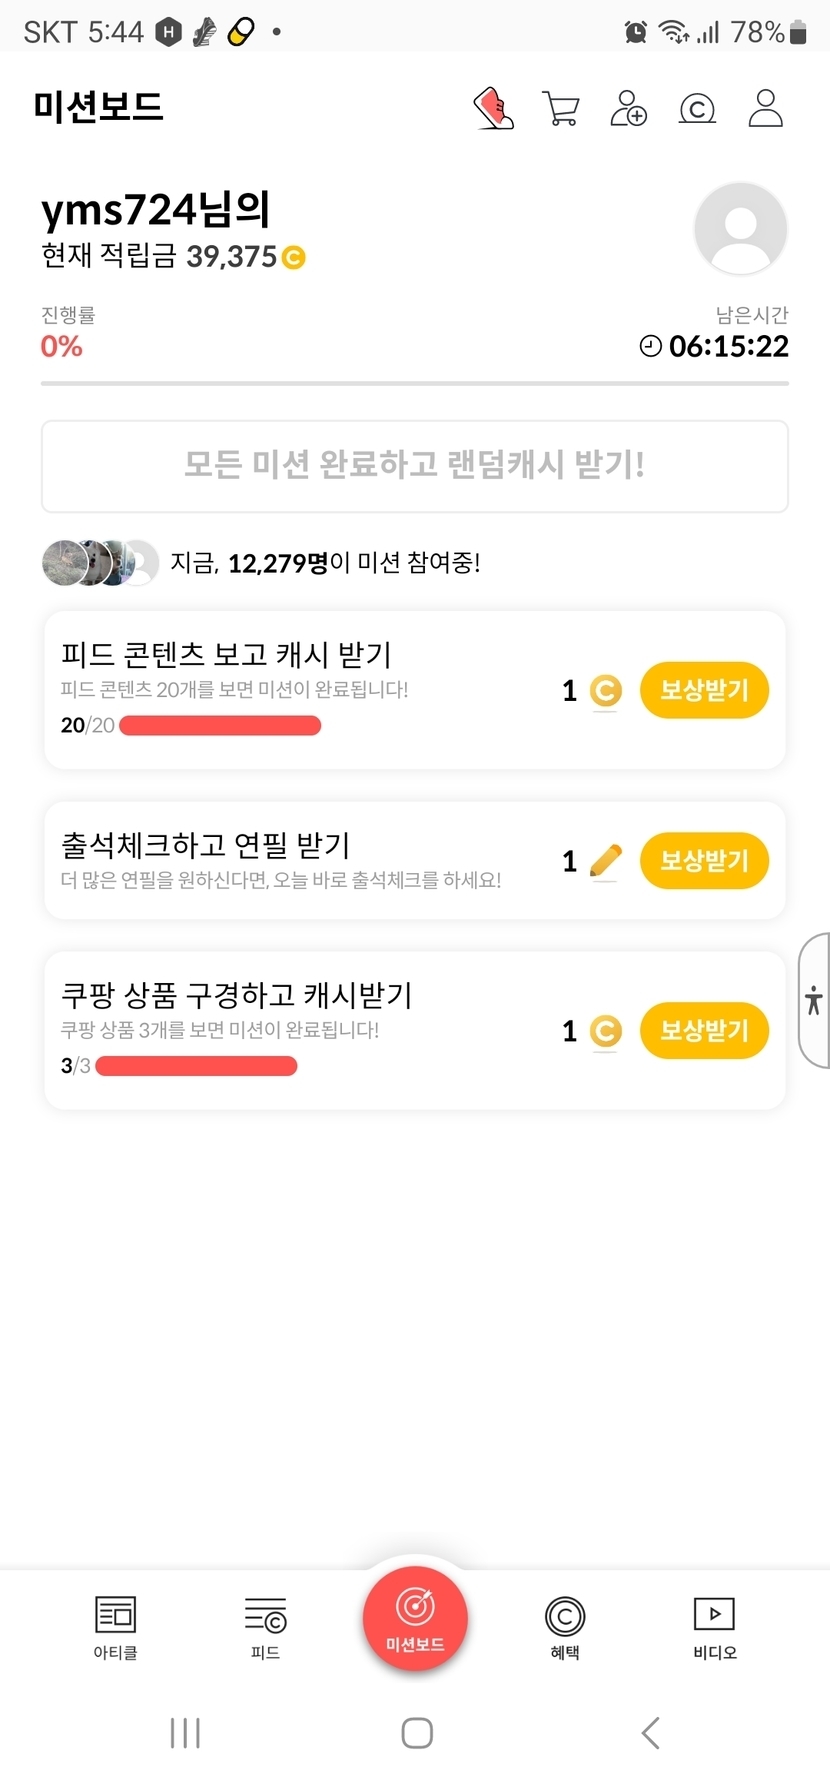
Task: Tap the gray profile avatar picture
Action: 740,228
